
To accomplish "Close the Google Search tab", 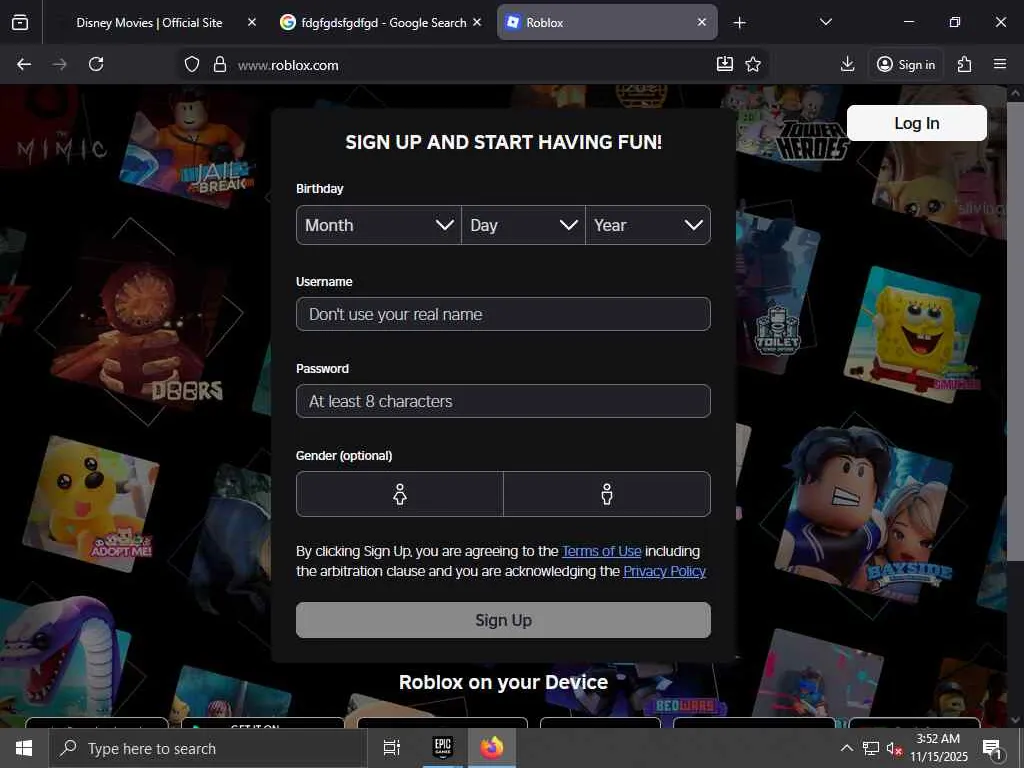I will coord(477,22).
